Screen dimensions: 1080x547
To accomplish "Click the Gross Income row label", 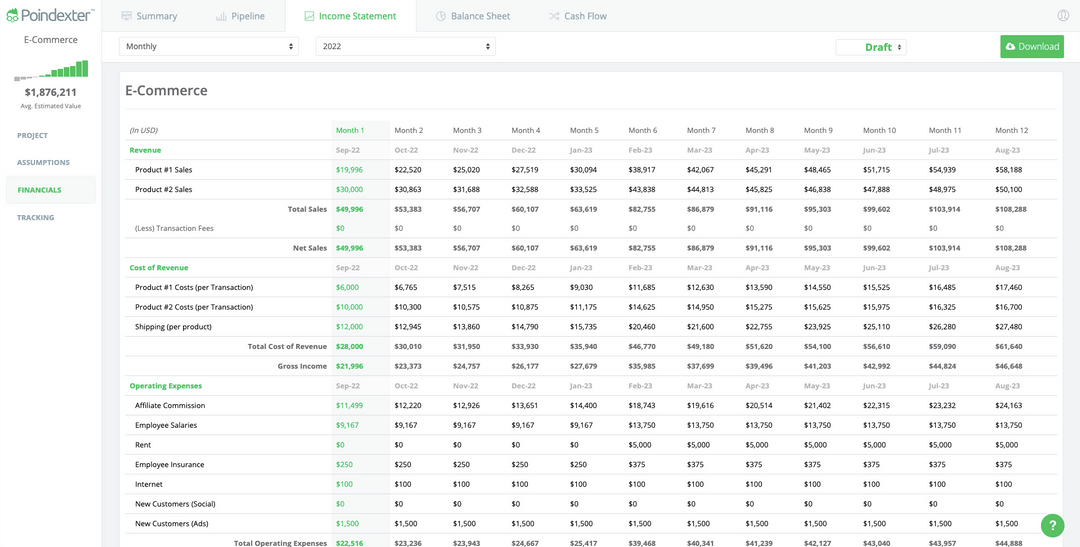I will click(x=302, y=366).
